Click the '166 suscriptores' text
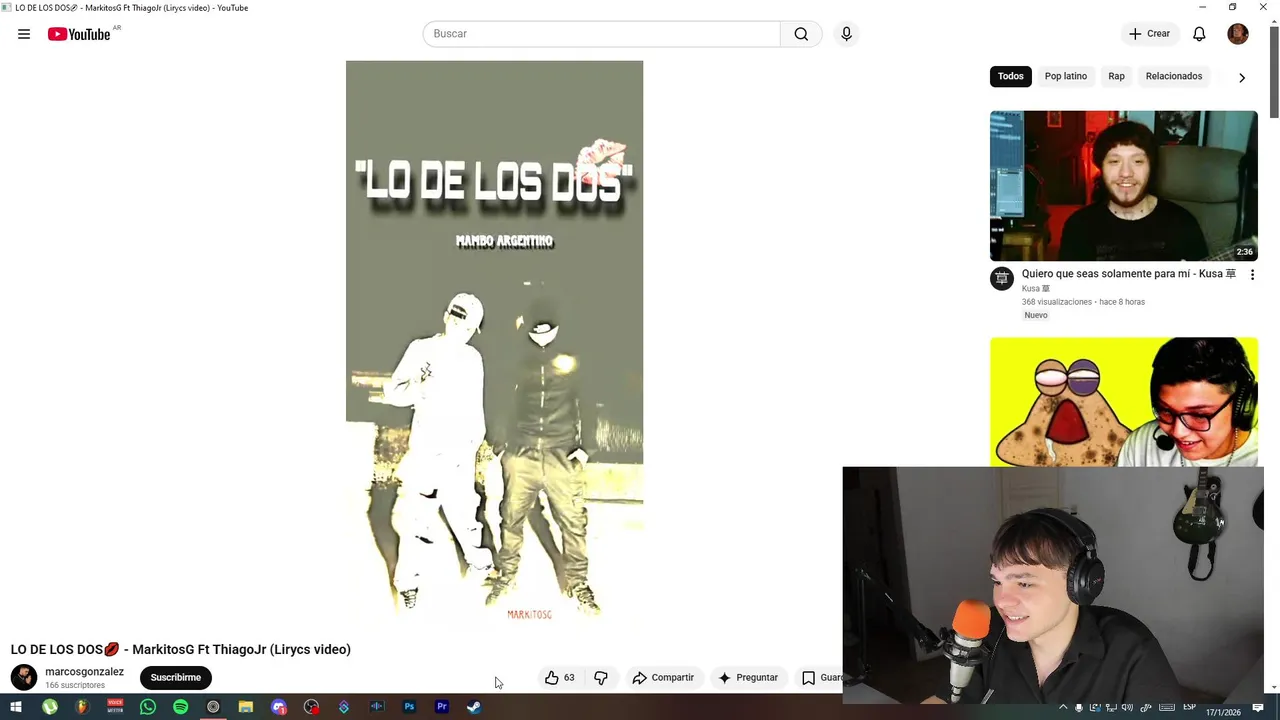Screen dimensions: 1280x720 75,685
